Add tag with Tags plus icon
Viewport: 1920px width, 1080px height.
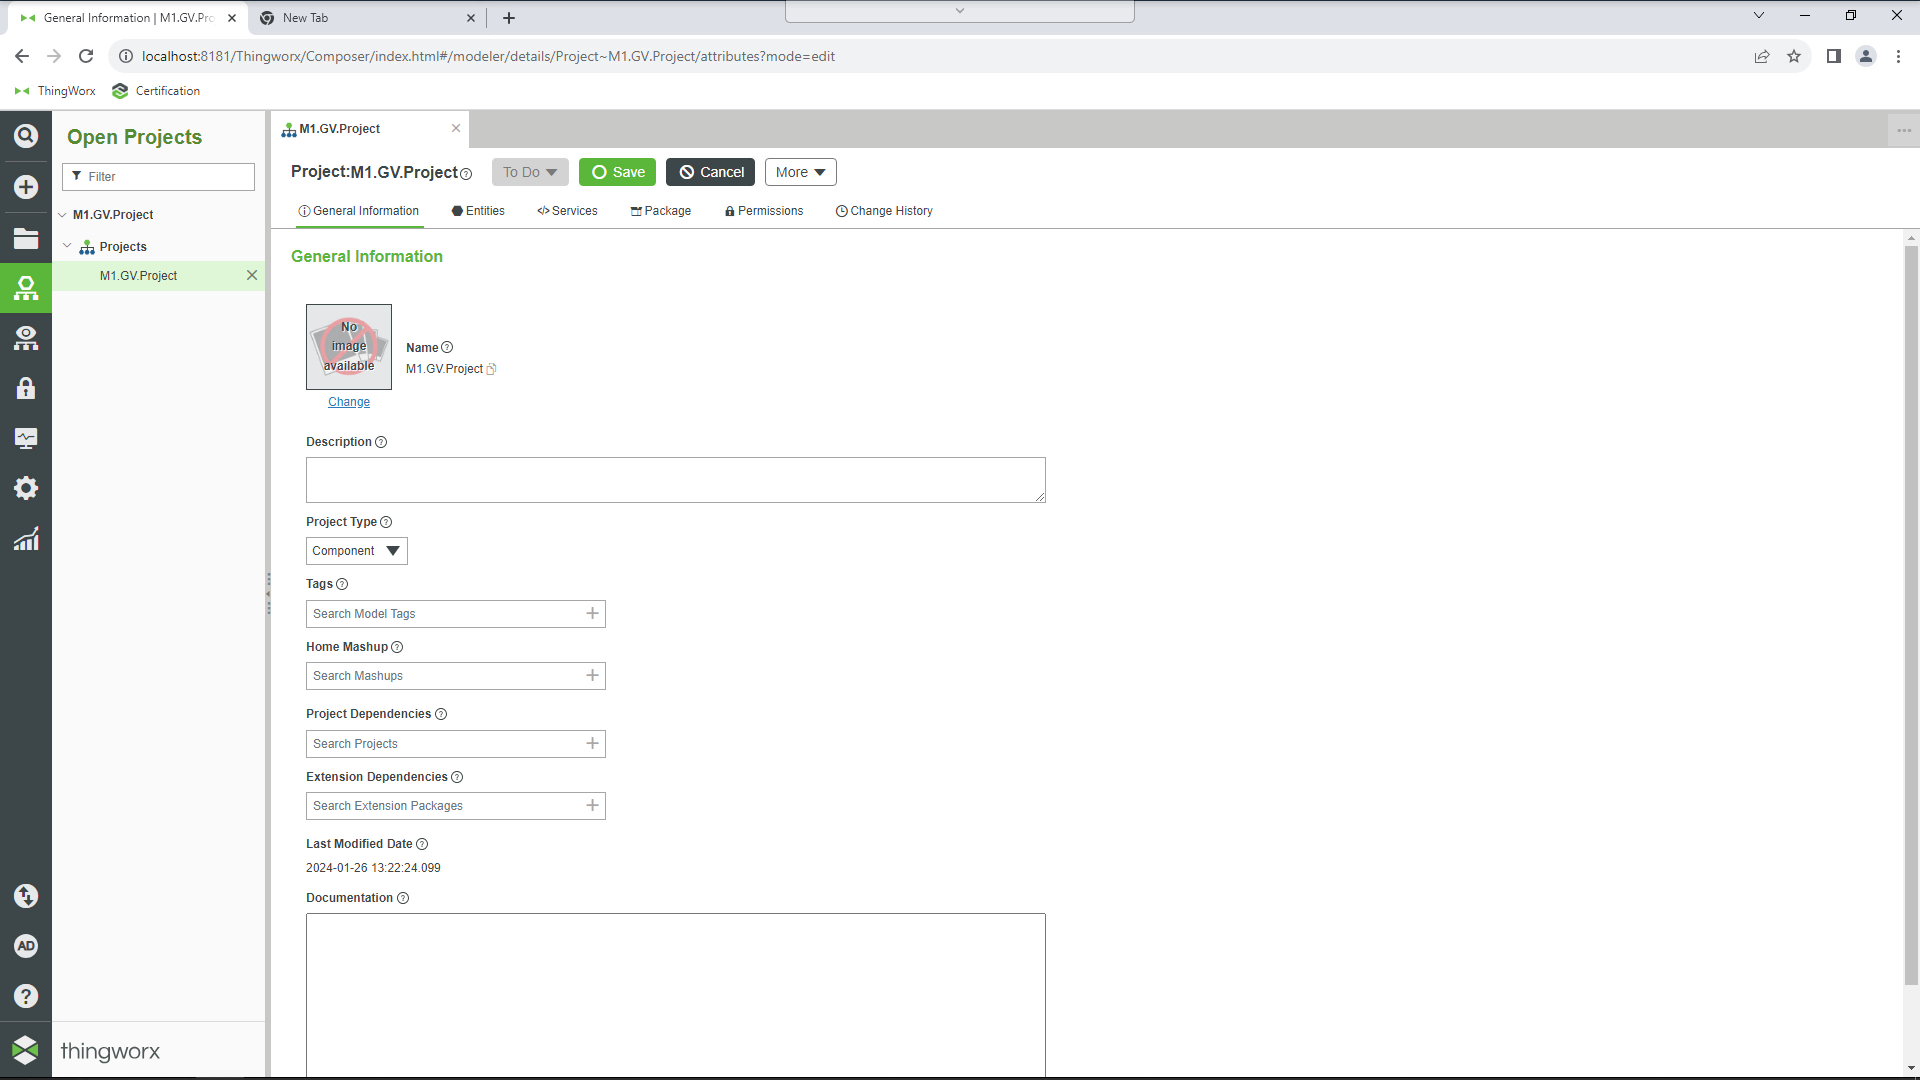point(592,613)
